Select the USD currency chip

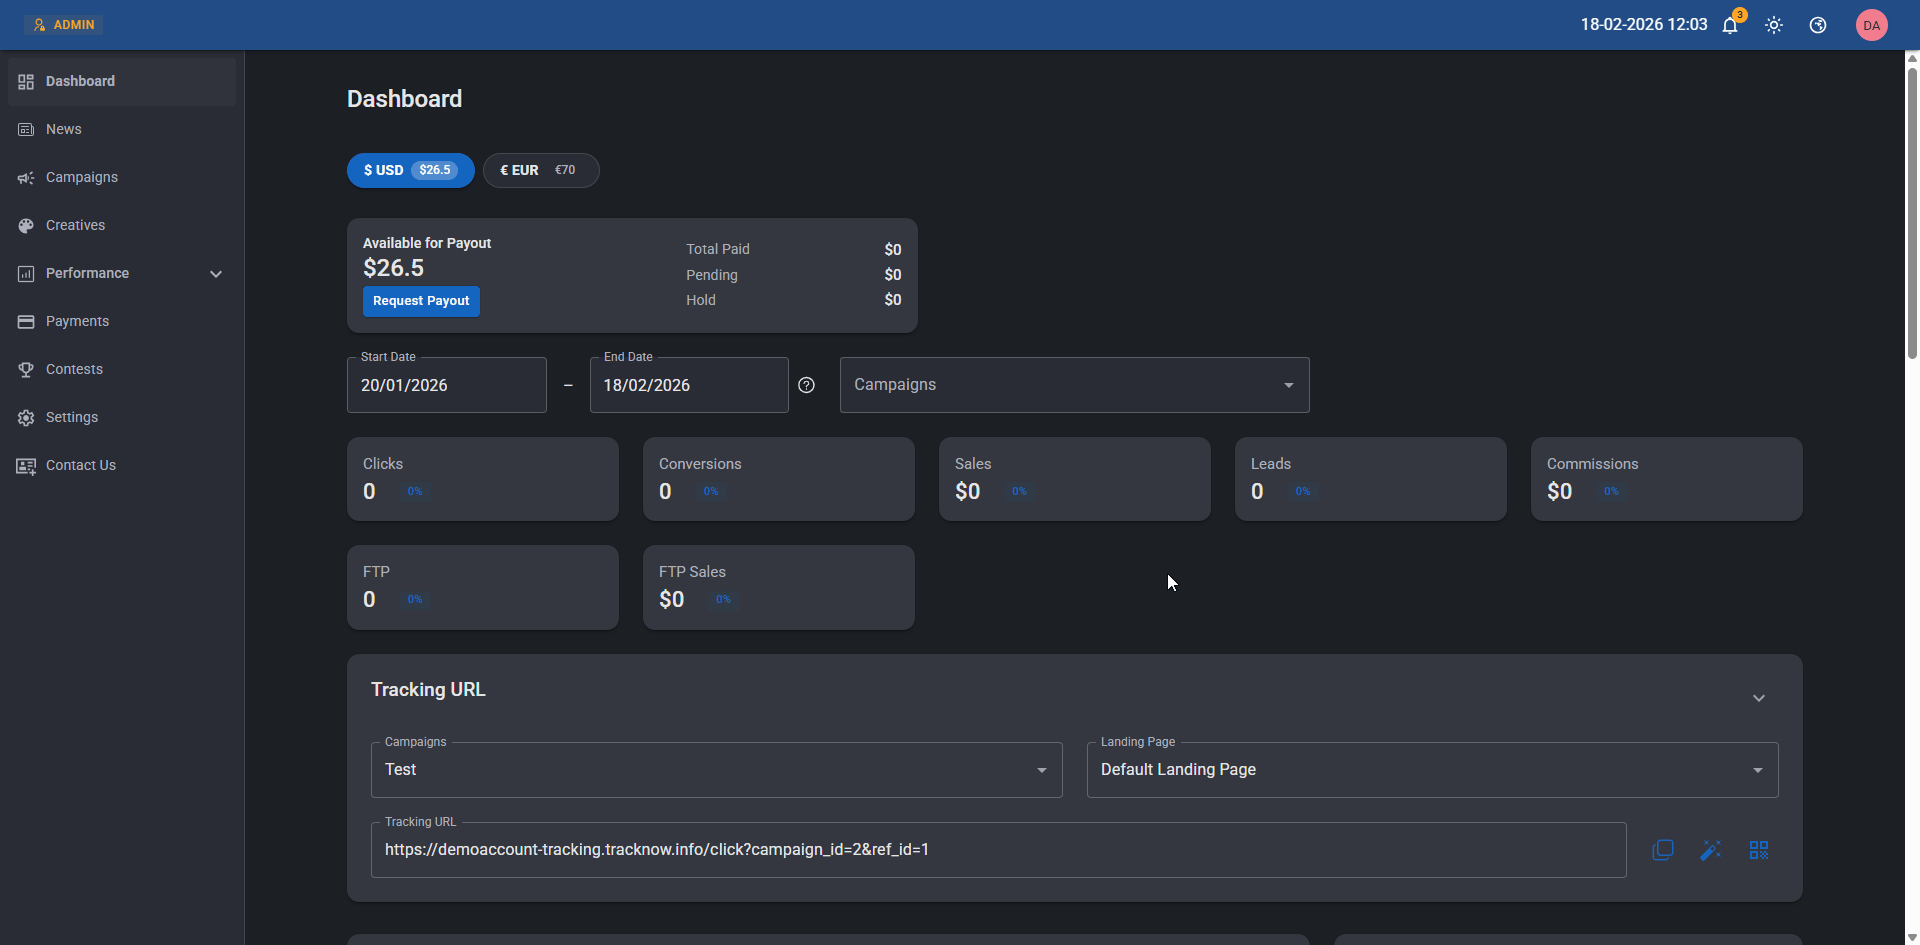tap(410, 170)
